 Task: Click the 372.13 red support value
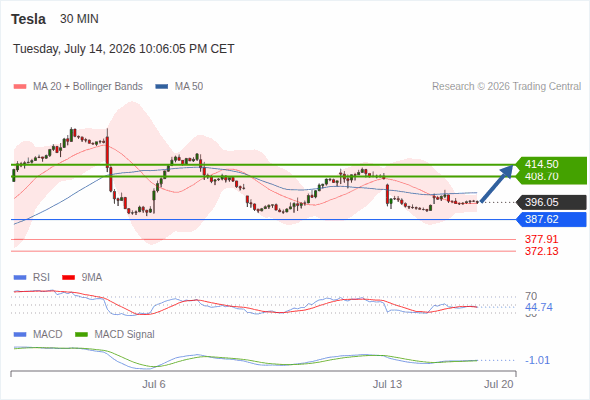click(541, 251)
